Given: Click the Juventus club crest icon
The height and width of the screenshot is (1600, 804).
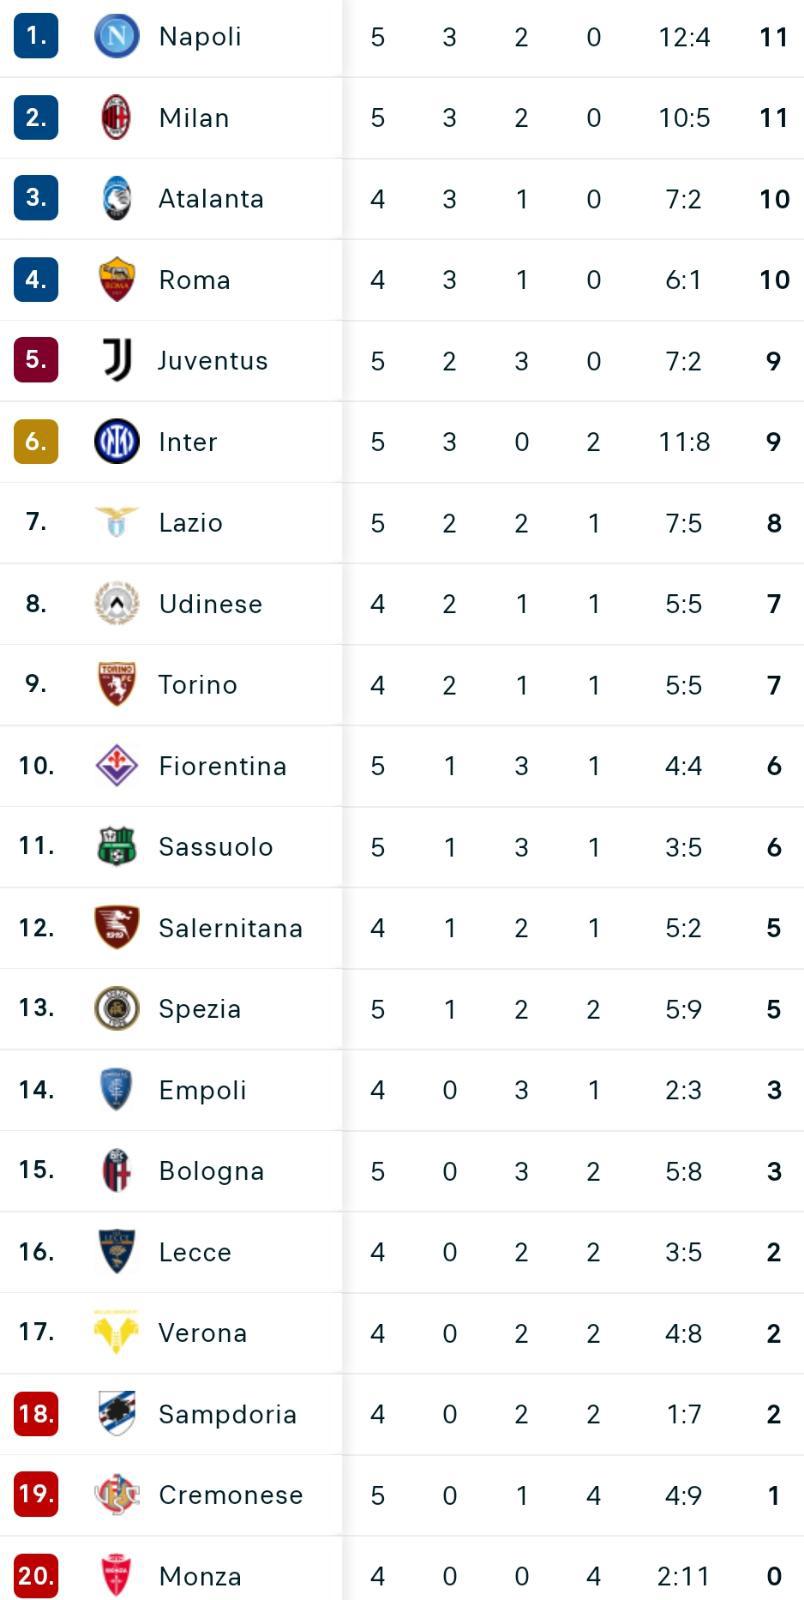Looking at the screenshot, I should click(116, 361).
